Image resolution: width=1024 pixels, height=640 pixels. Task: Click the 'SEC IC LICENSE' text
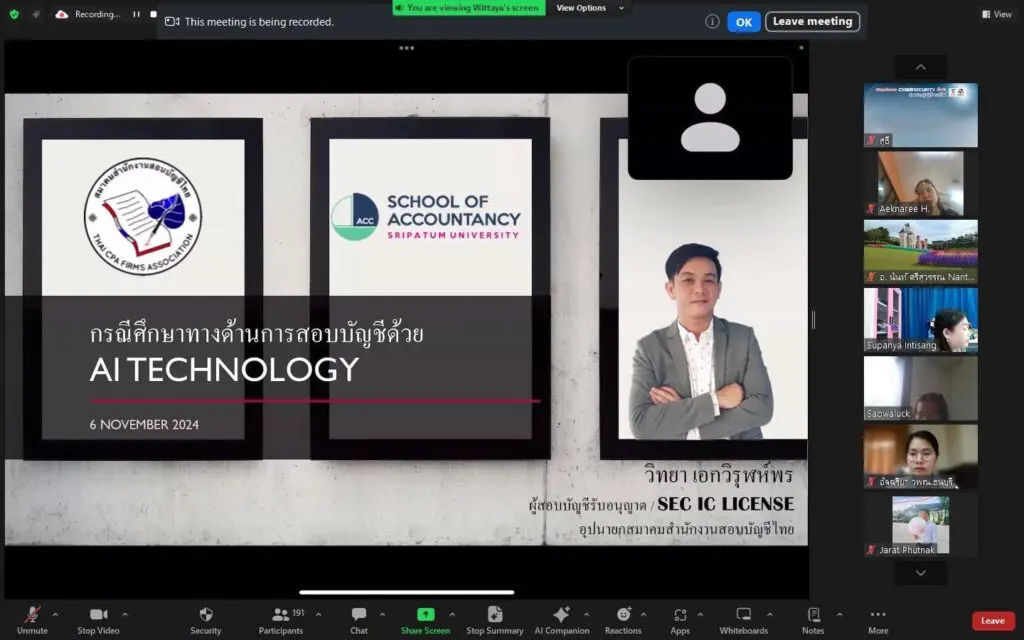tap(726, 504)
